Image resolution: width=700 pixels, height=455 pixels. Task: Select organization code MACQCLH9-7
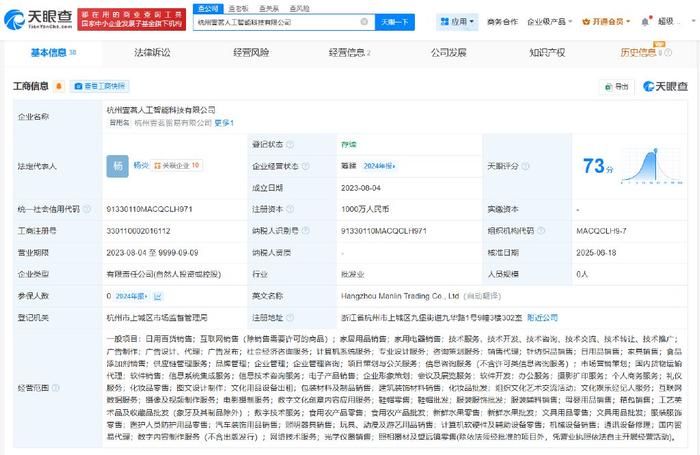601,231
